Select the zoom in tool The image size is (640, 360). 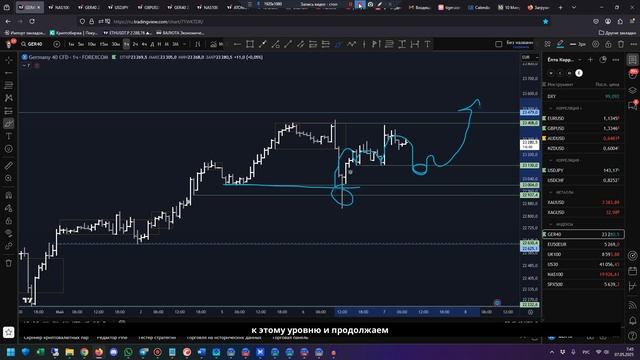9,178
